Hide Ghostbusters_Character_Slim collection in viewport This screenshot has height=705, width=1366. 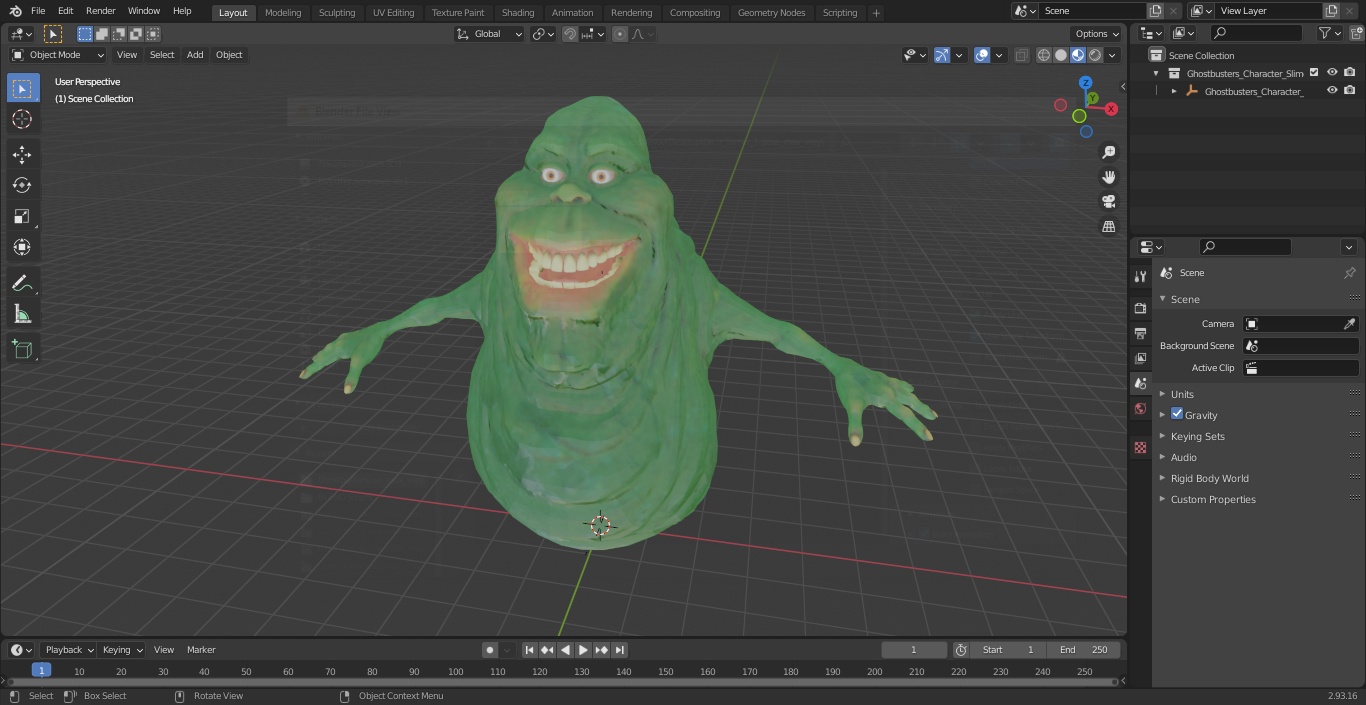(x=1332, y=73)
